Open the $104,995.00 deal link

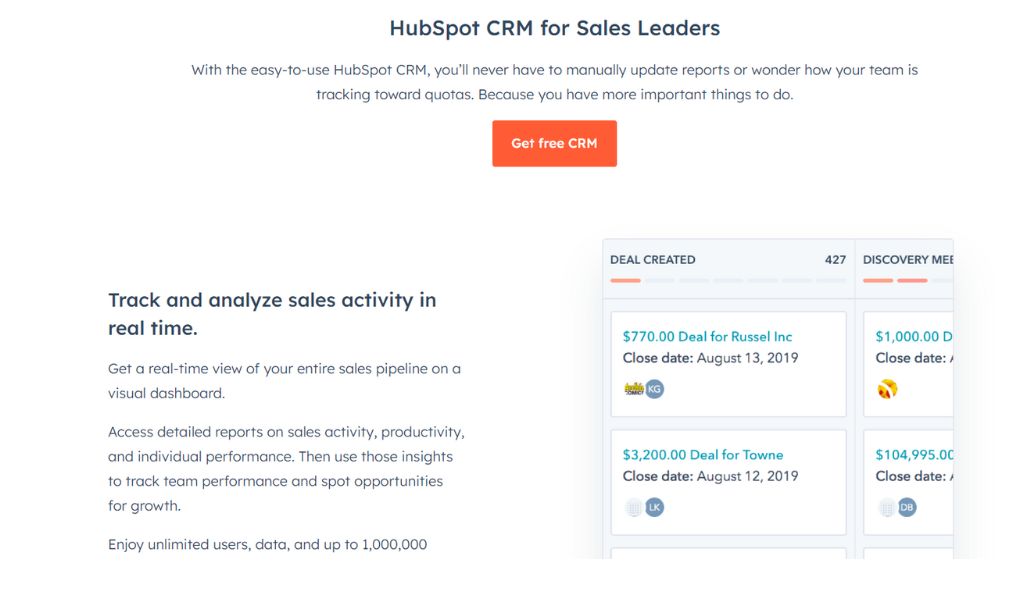(x=914, y=455)
